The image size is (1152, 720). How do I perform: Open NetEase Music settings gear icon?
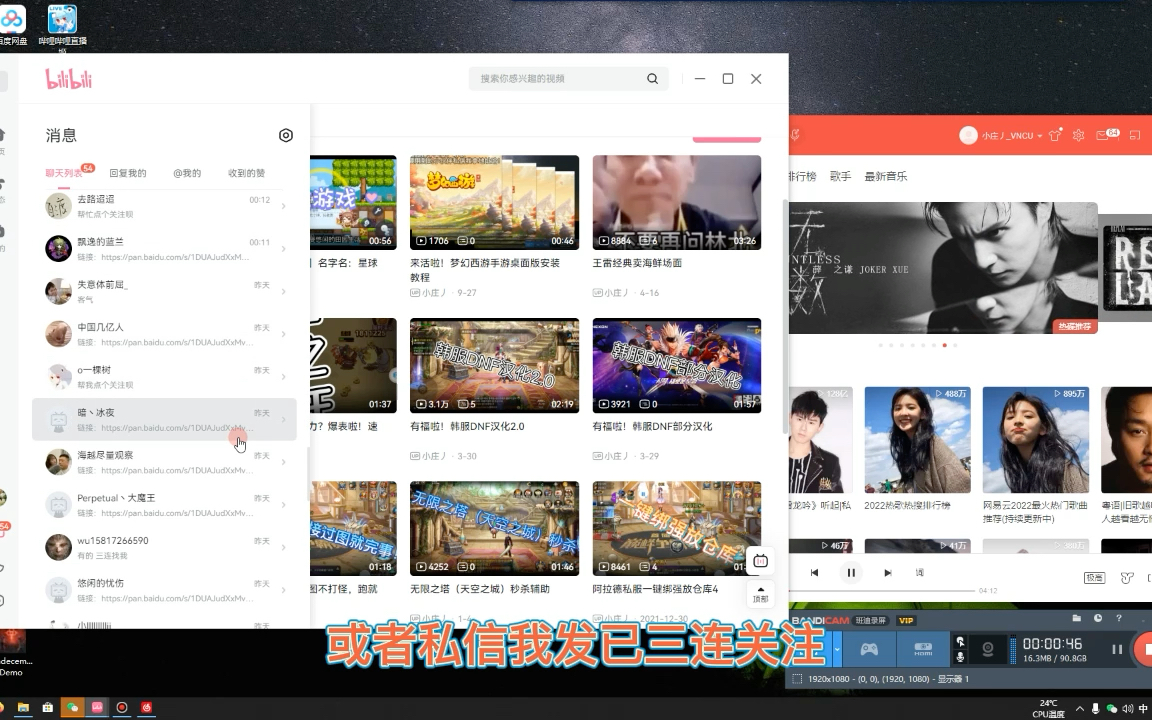pyautogui.click(x=1078, y=135)
